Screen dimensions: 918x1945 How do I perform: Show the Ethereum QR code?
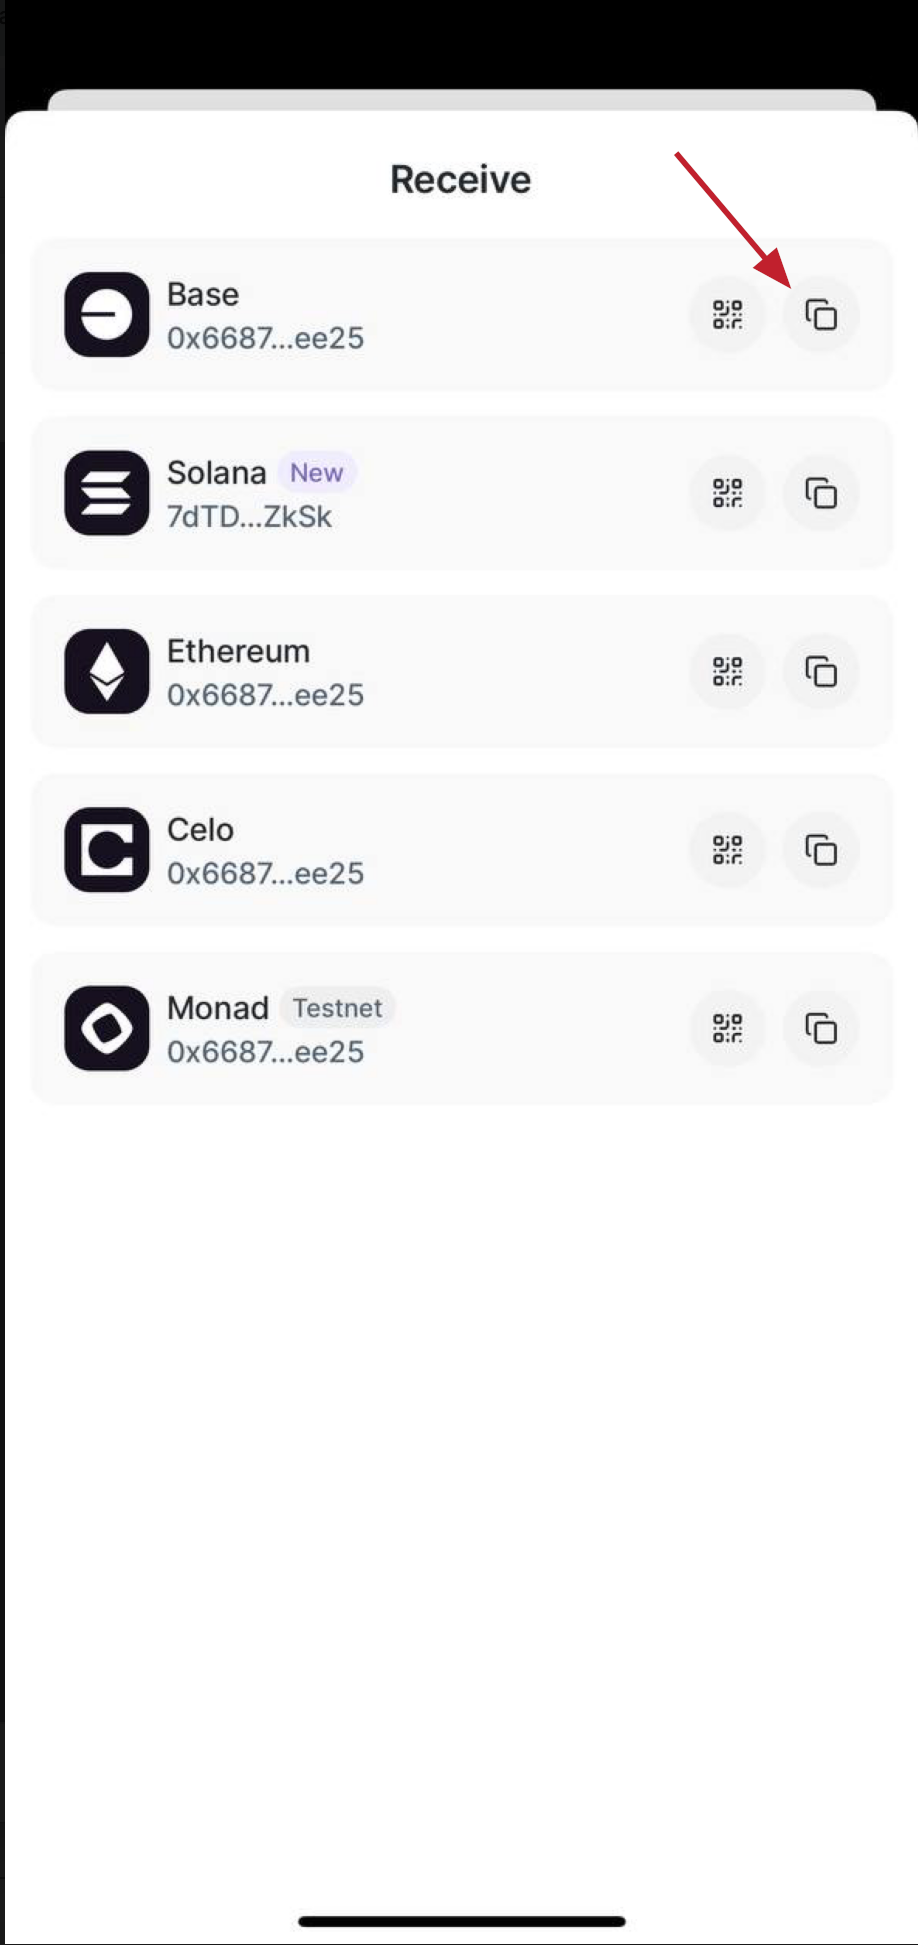pyautogui.click(x=728, y=671)
